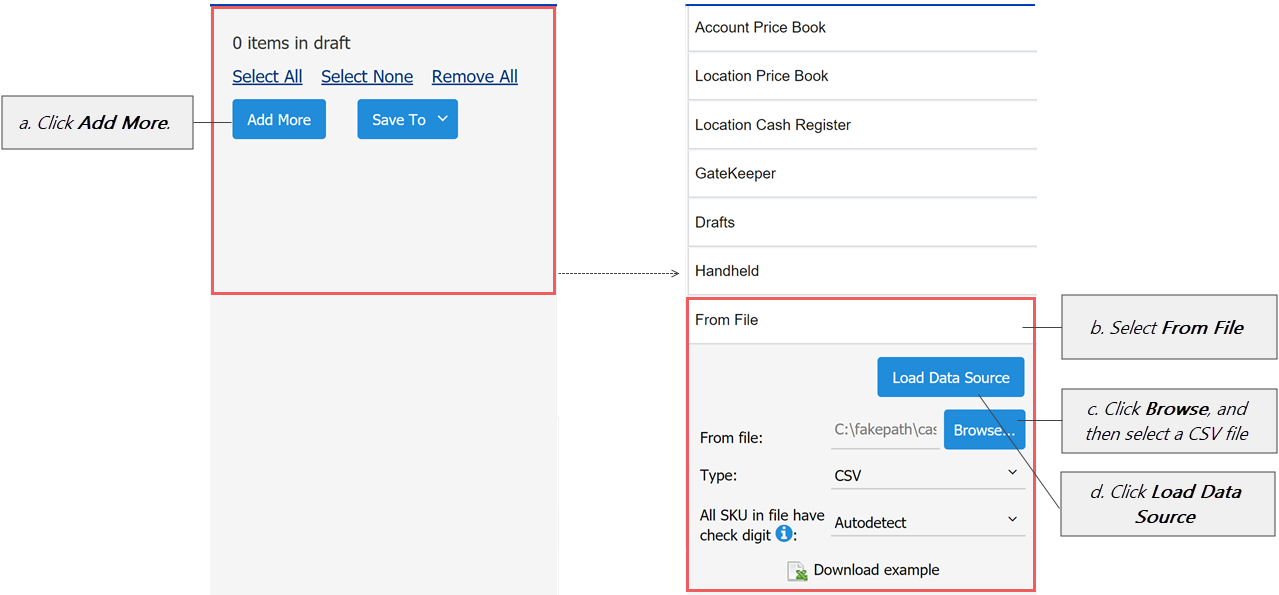The height and width of the screenshot is (595, 1279).
Task: Select Handheld from the source list
Action: pyautogui.click(x=726, y=270)
